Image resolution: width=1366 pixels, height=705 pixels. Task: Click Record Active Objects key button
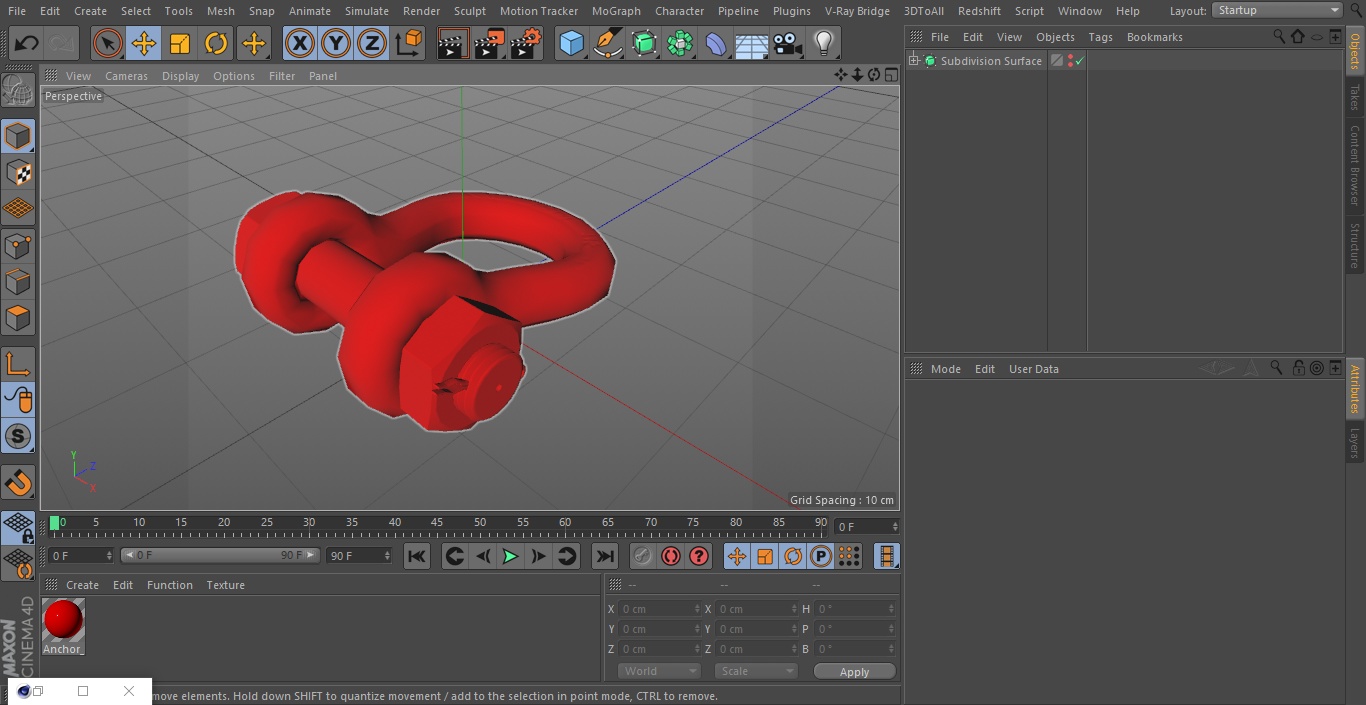coord(643,556)
